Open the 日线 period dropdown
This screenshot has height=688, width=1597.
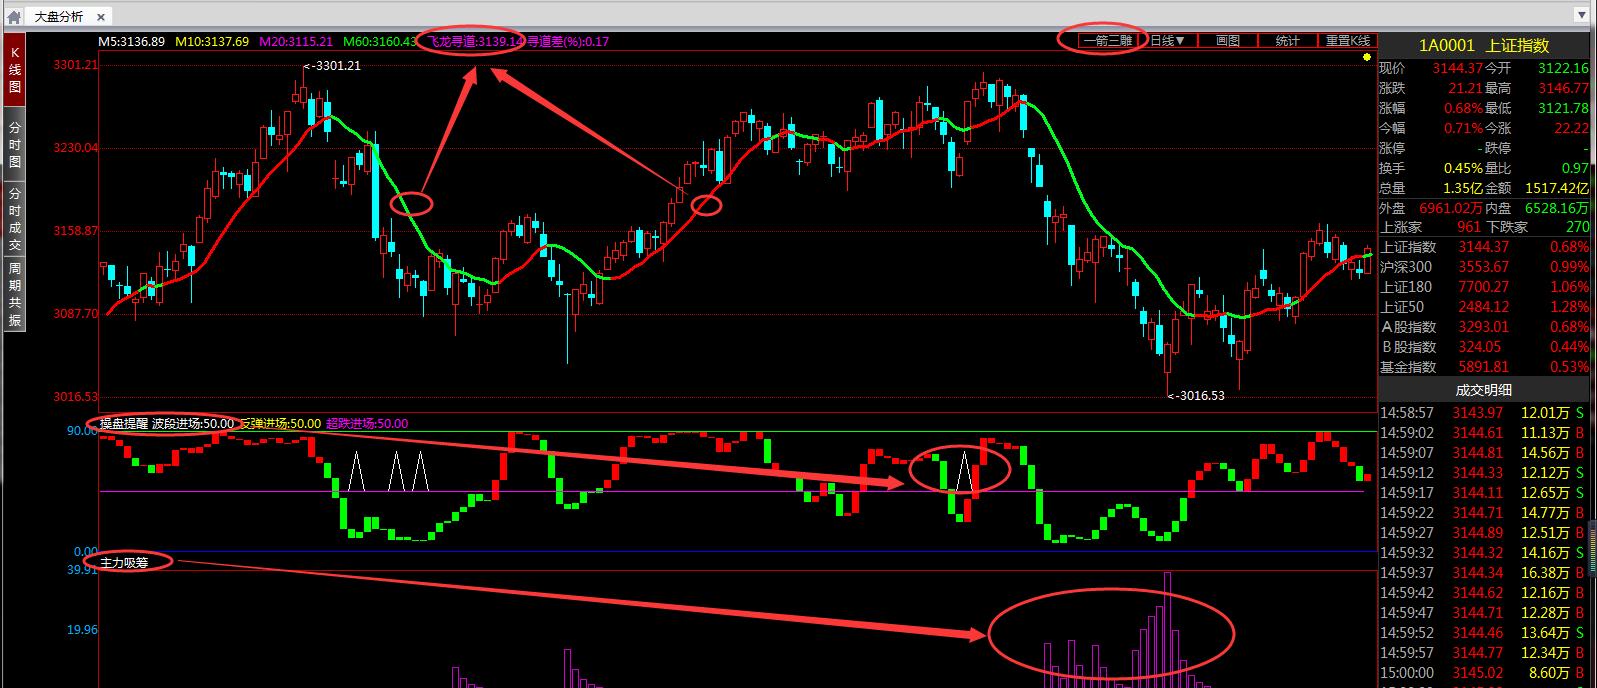1168,41
